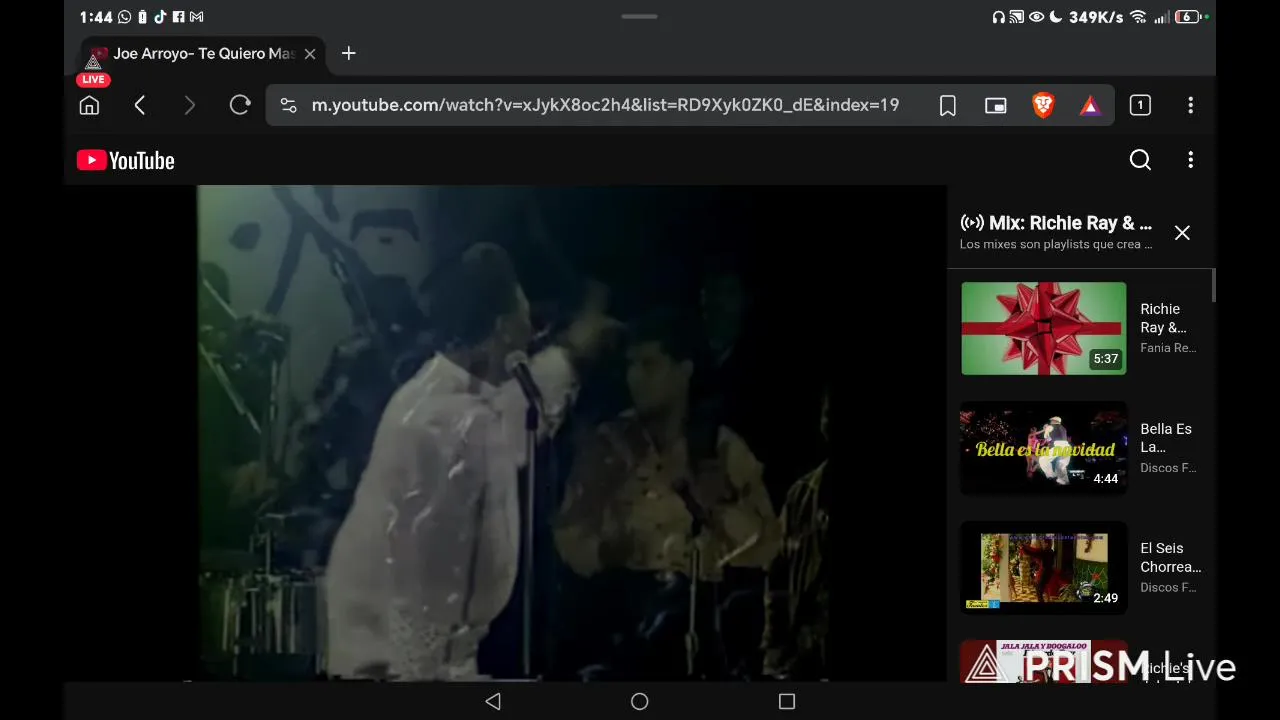The image size is (1280, 720).
Task: Show open tabs counter
Action: [x=1140, y=105]
